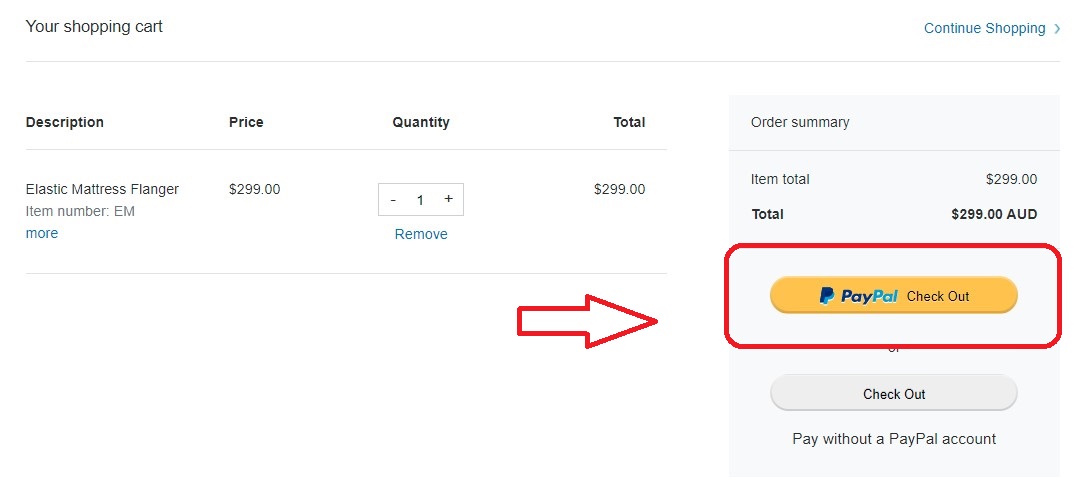Screen dimensions: 1081x477
Task: Click the Price column header
Action: coord(246,122)
